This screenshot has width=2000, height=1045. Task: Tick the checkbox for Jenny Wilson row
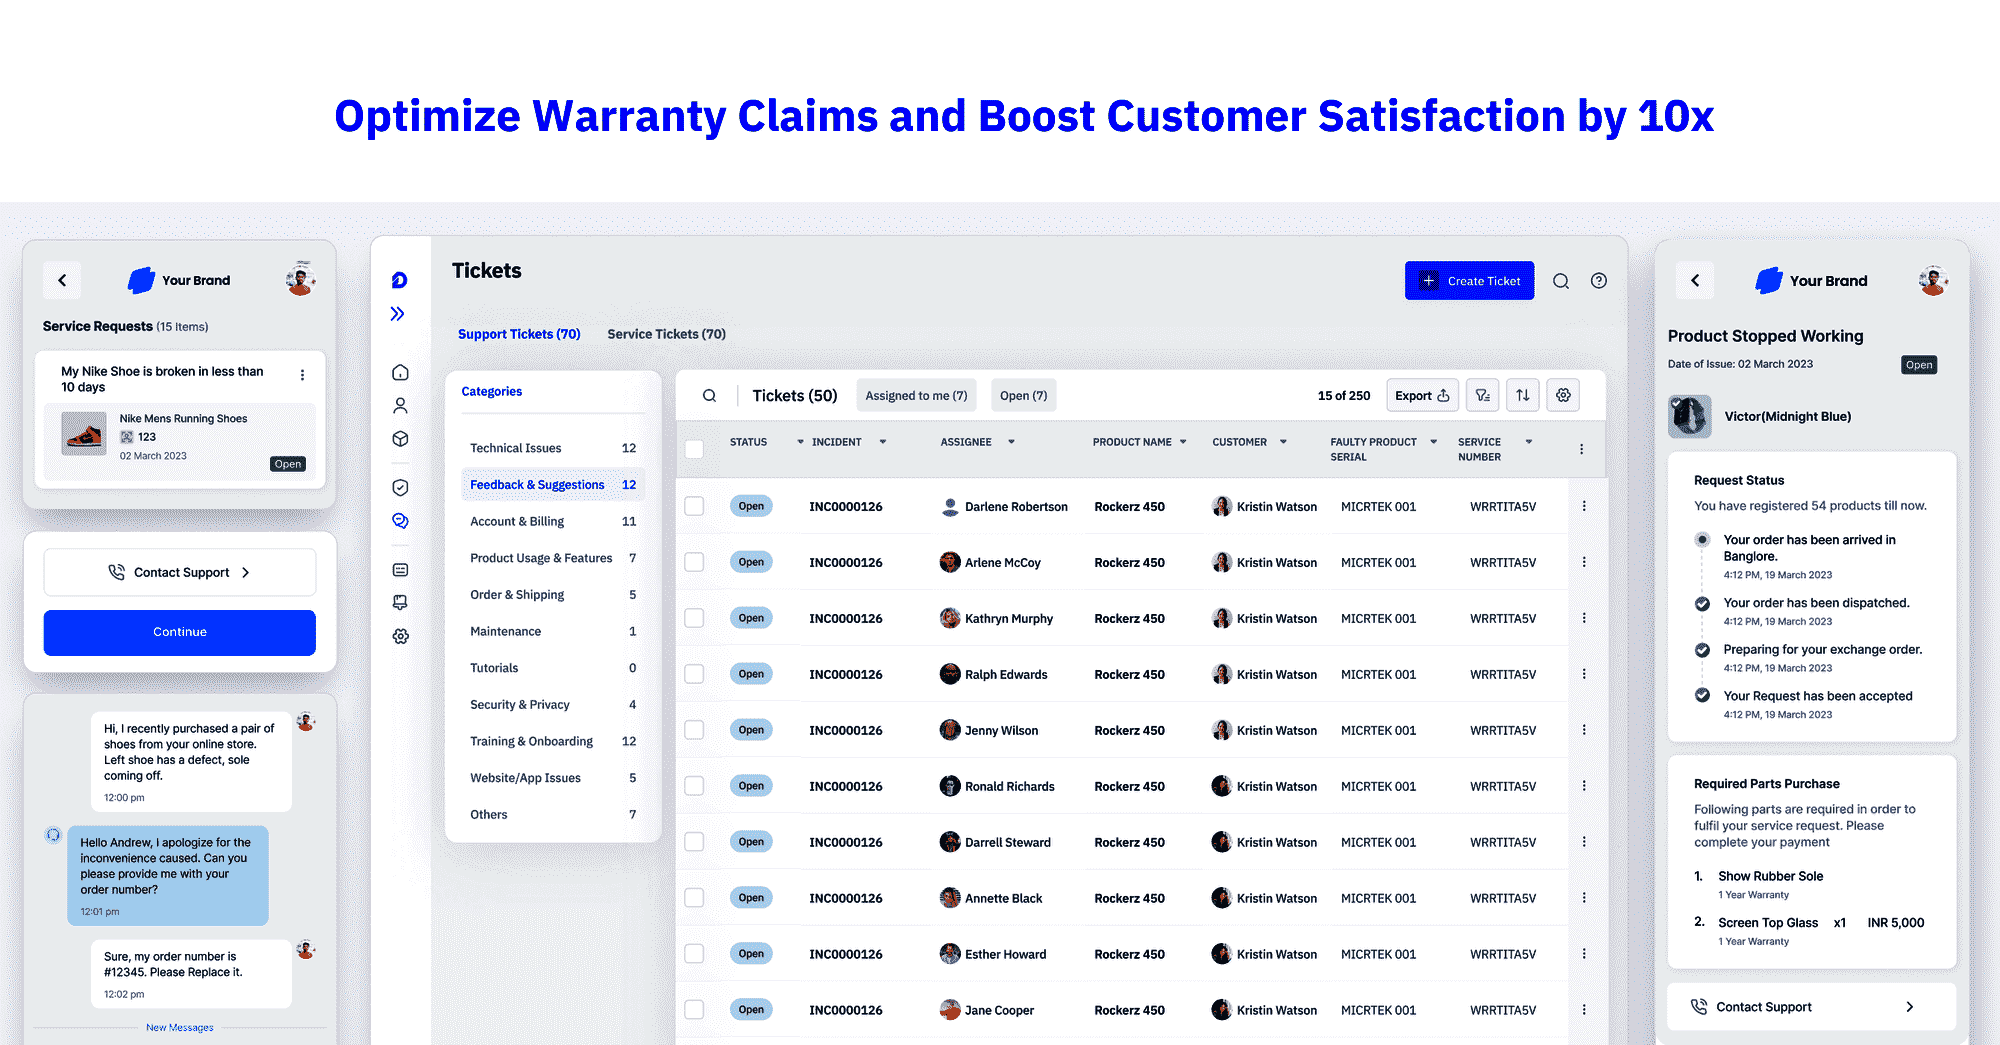coord(694,731)
